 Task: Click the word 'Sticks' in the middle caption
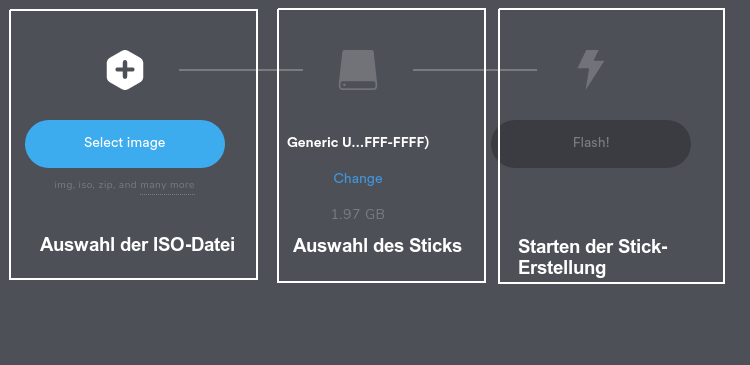coord(435,245)
